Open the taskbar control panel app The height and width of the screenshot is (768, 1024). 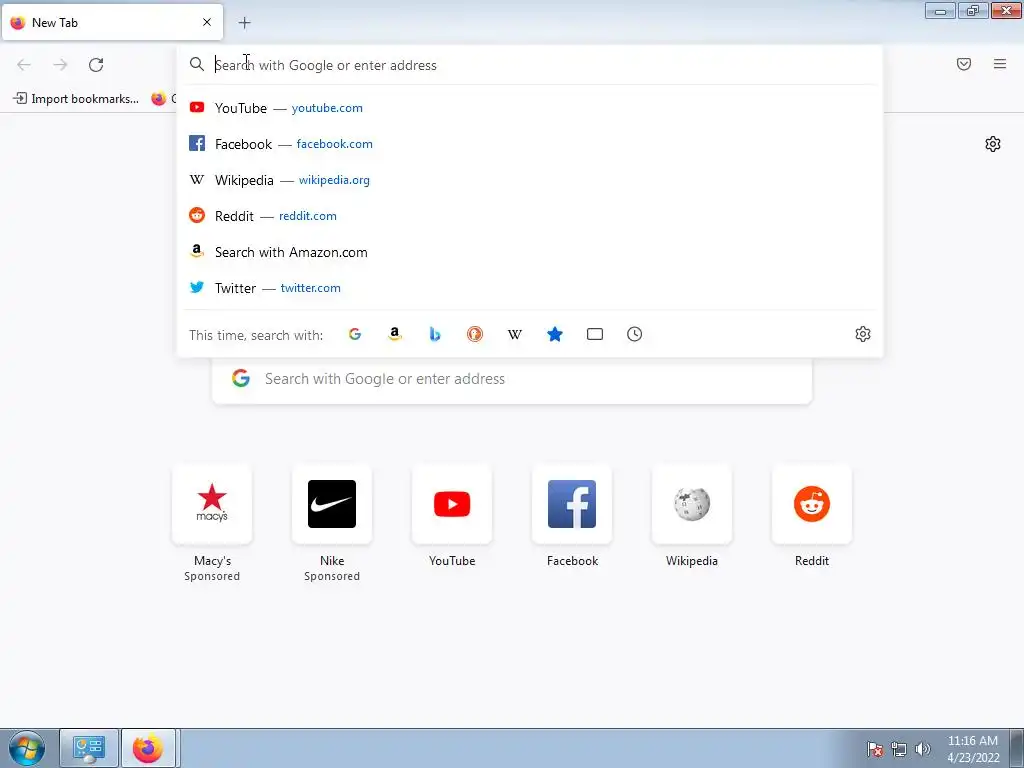[89, 748]
